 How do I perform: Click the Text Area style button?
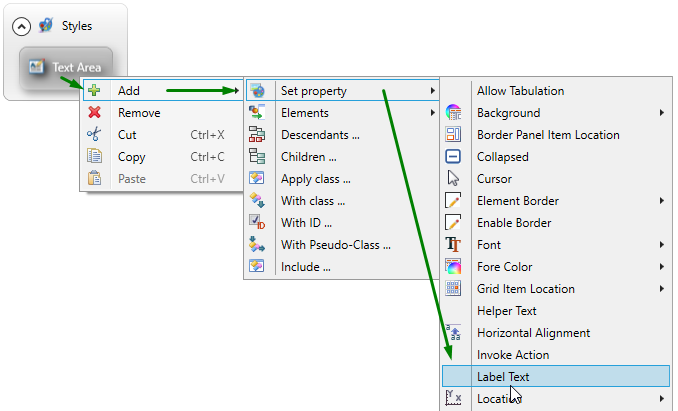tap(66, 68)
